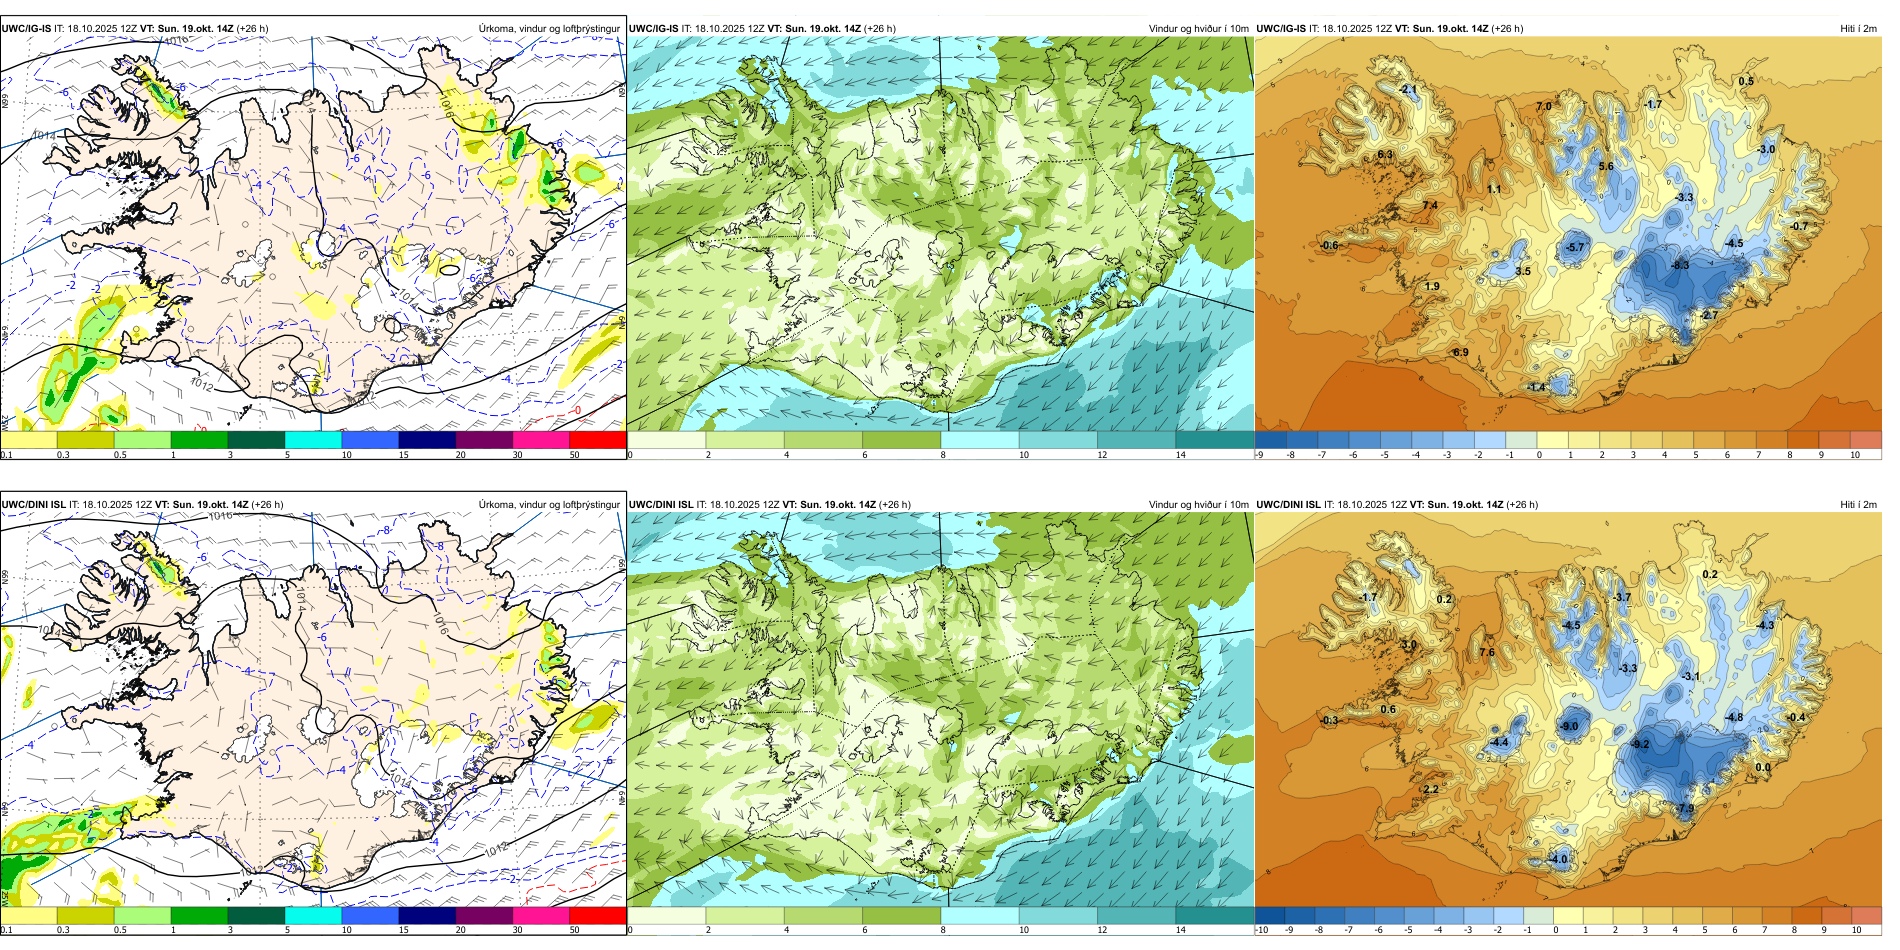The width and height of the screenshot is (1900, 950).
Task: Click the -1.4 temperature value on IG-IS map
Action: 1537,387
